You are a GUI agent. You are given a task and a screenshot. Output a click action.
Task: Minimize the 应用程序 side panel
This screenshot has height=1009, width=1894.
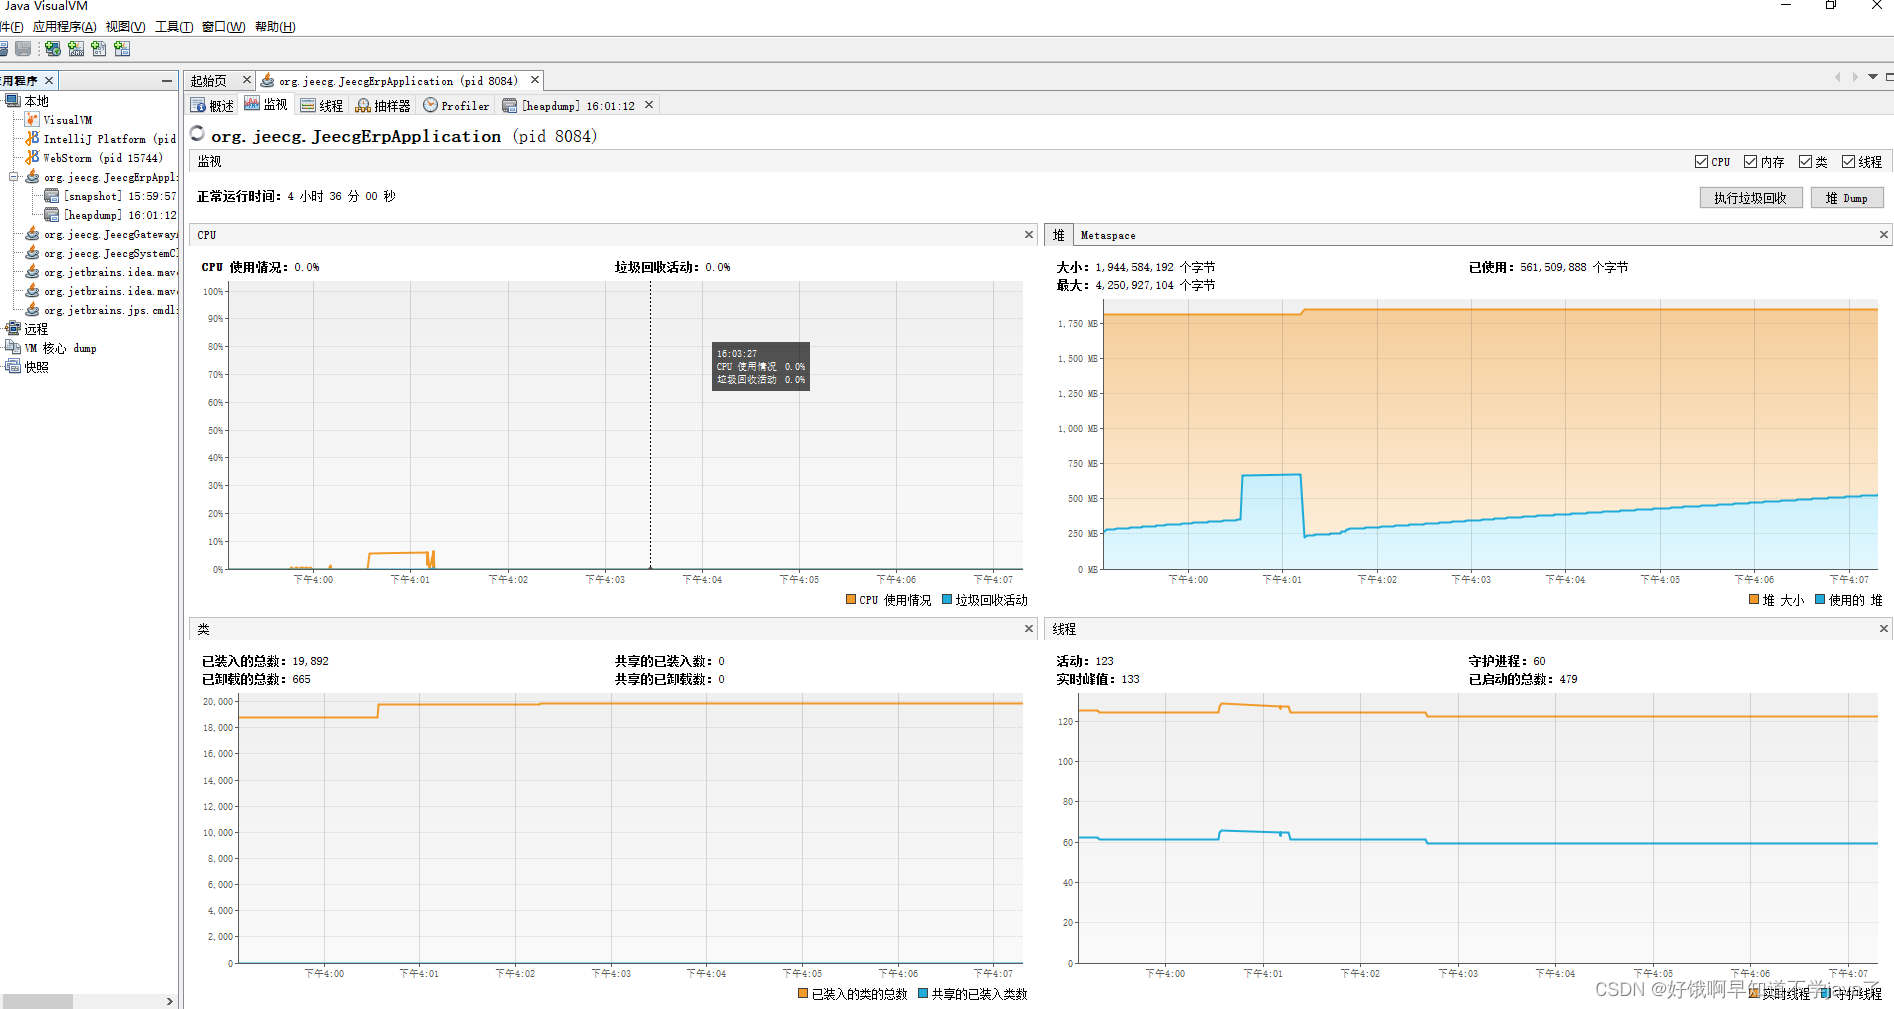coord(167,80)
